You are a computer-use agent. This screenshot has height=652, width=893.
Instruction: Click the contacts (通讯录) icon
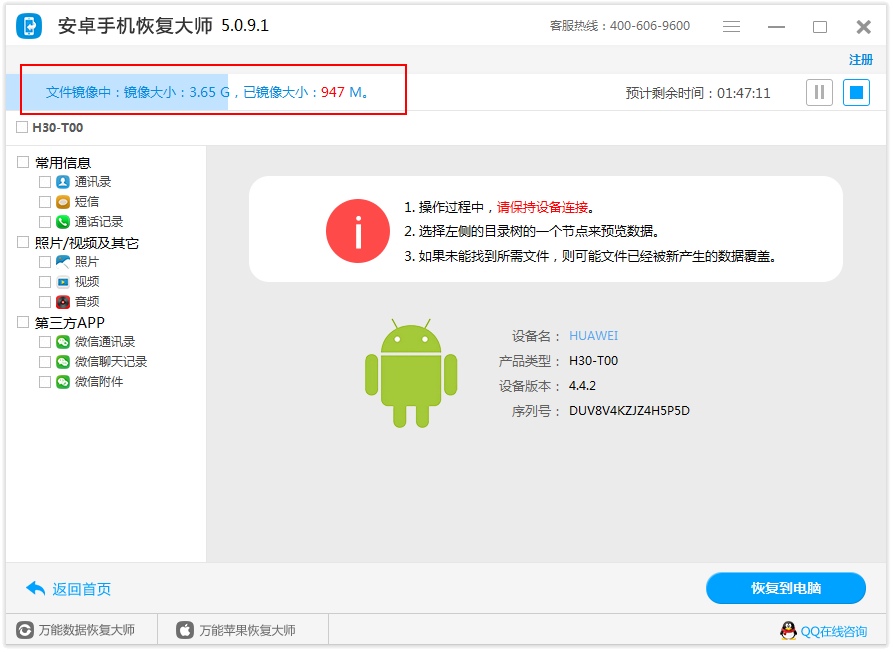point(63,182)
